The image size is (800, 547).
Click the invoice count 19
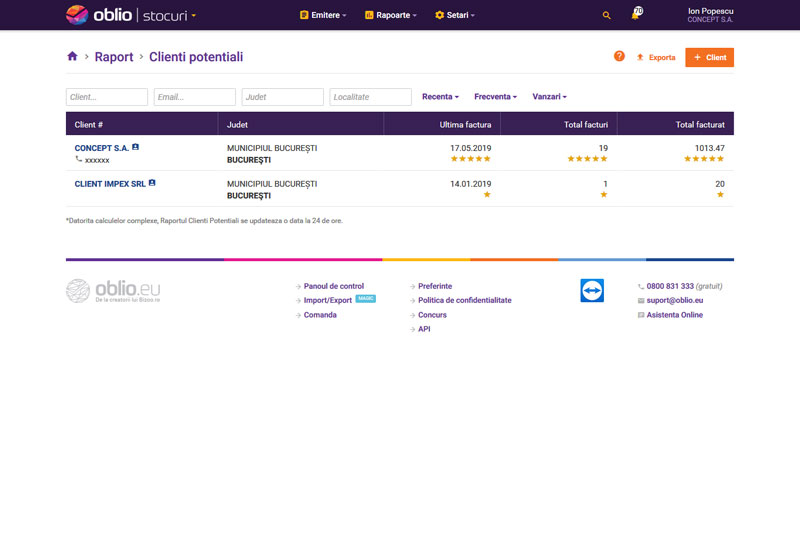[603, 148]
